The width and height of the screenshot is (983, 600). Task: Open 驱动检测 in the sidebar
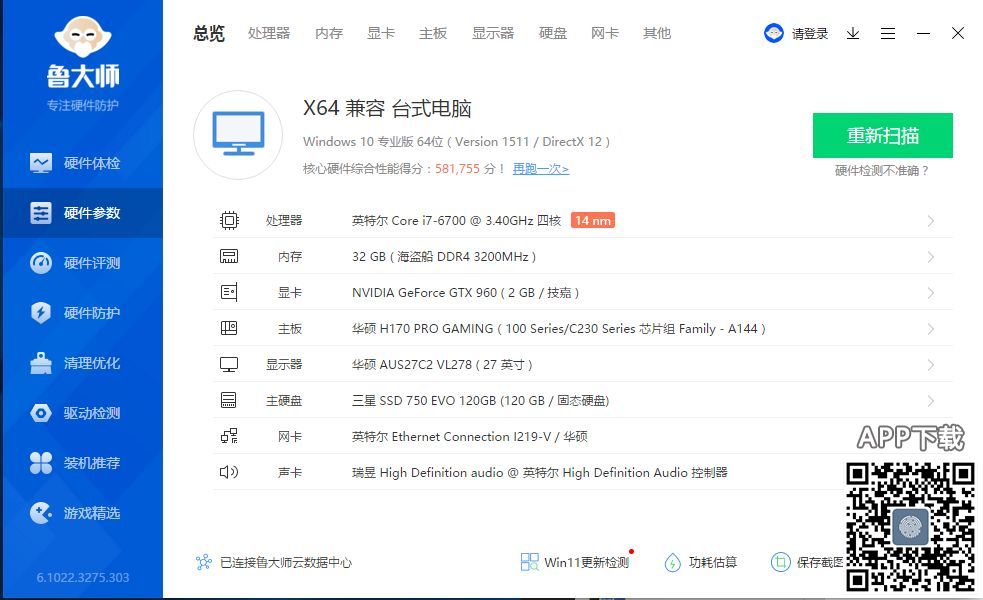click(80, 413)
